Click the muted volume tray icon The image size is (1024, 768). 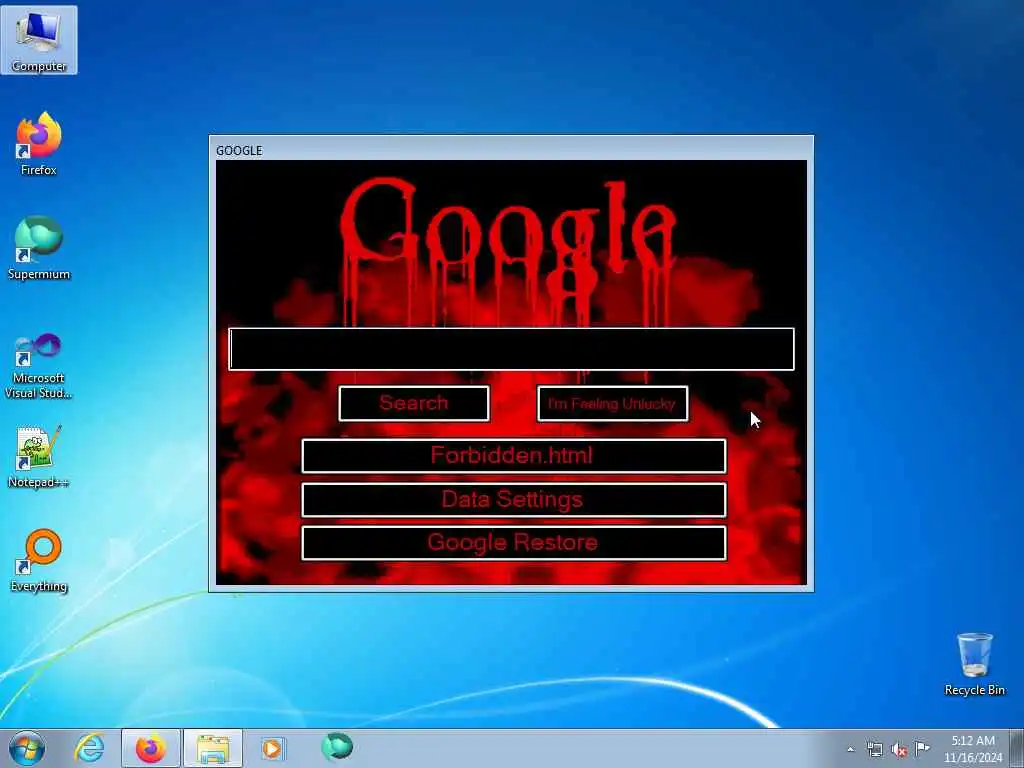click(899, 750)
